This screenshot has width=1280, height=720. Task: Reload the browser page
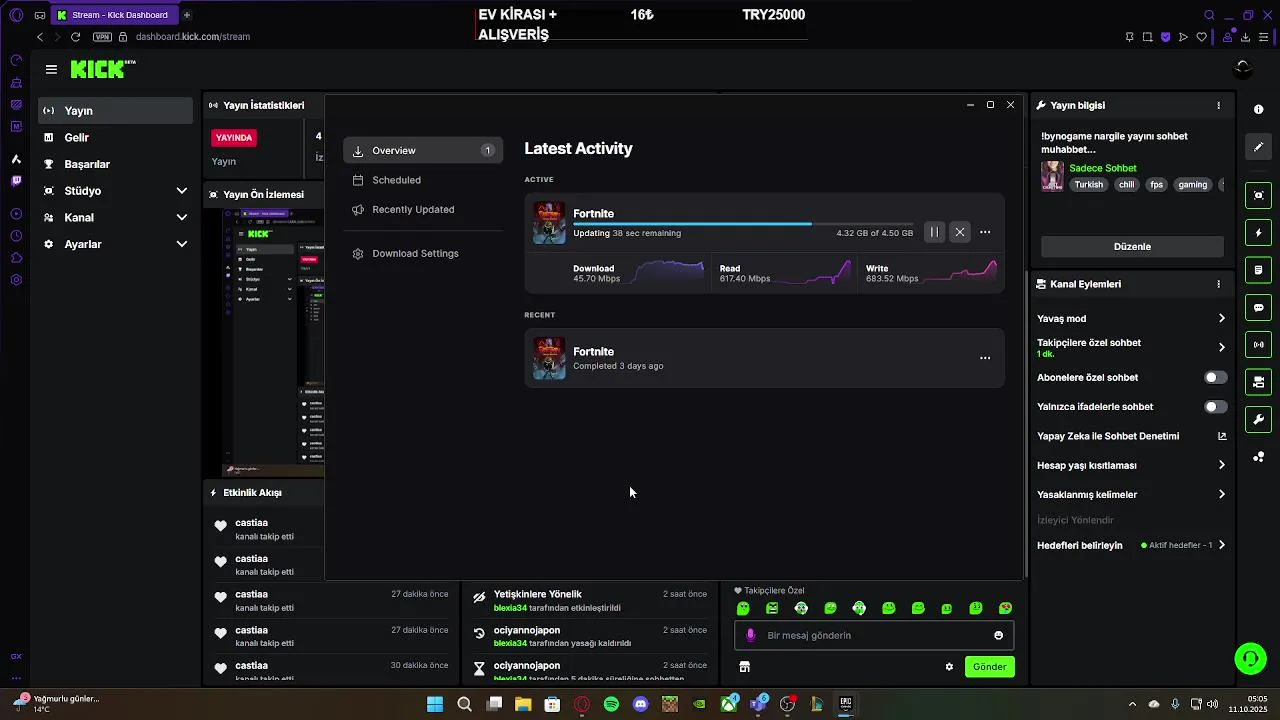[x=75, y=37]
